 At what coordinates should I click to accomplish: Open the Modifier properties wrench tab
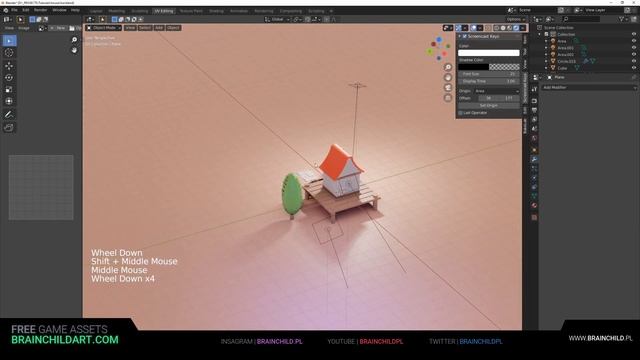tap(534, 159)
